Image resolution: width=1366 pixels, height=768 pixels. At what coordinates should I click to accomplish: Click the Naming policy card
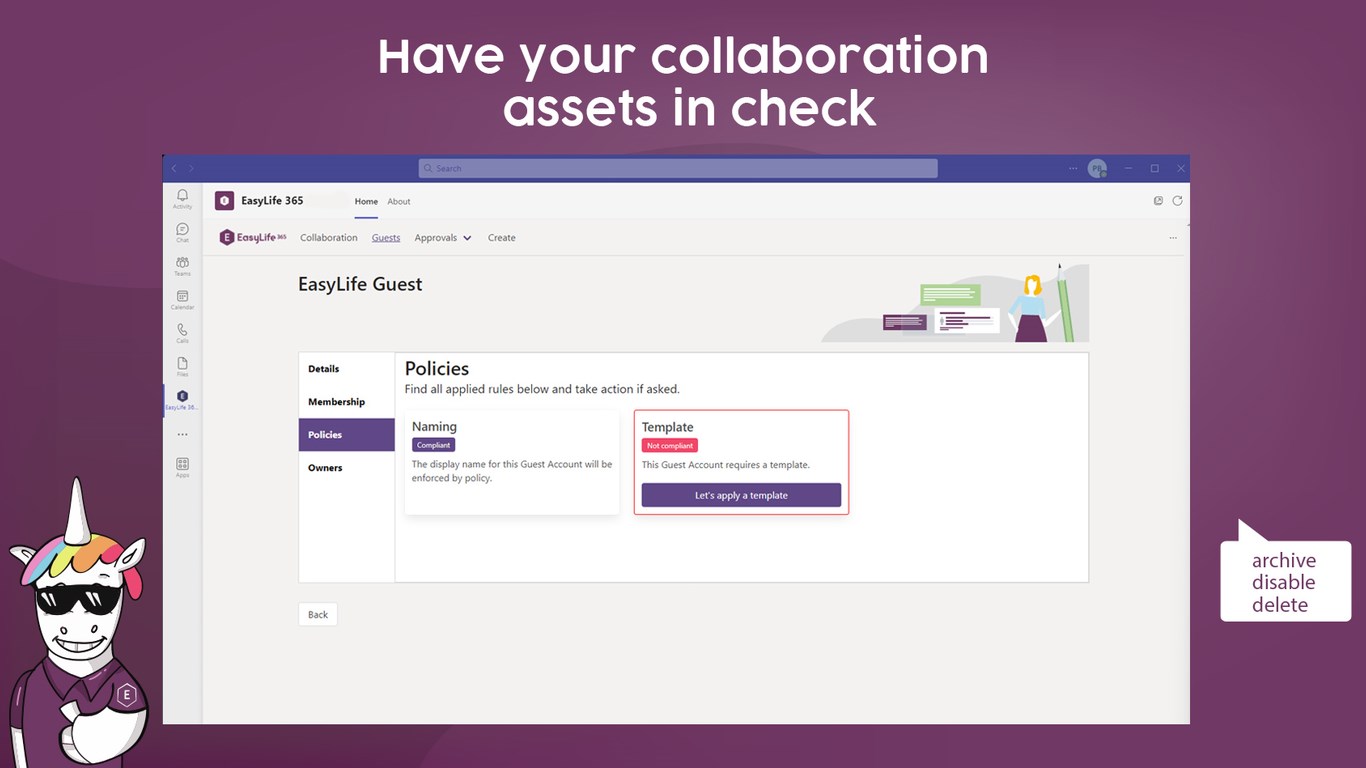[512, 462]
